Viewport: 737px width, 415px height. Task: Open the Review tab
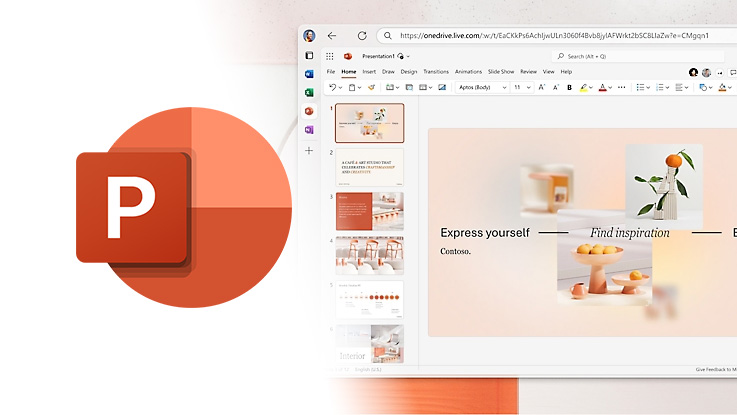(x=528, y=72)
